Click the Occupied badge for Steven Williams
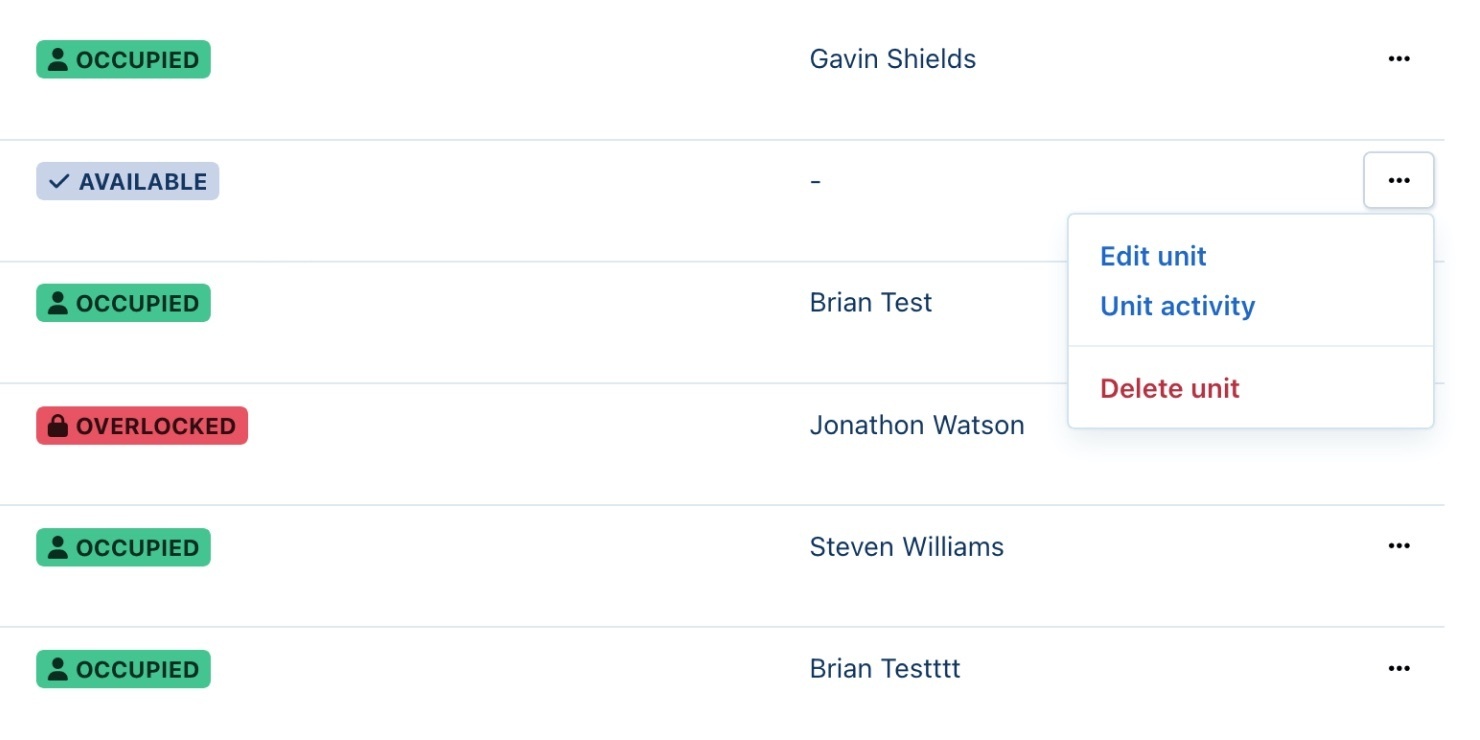 [123, 547]
